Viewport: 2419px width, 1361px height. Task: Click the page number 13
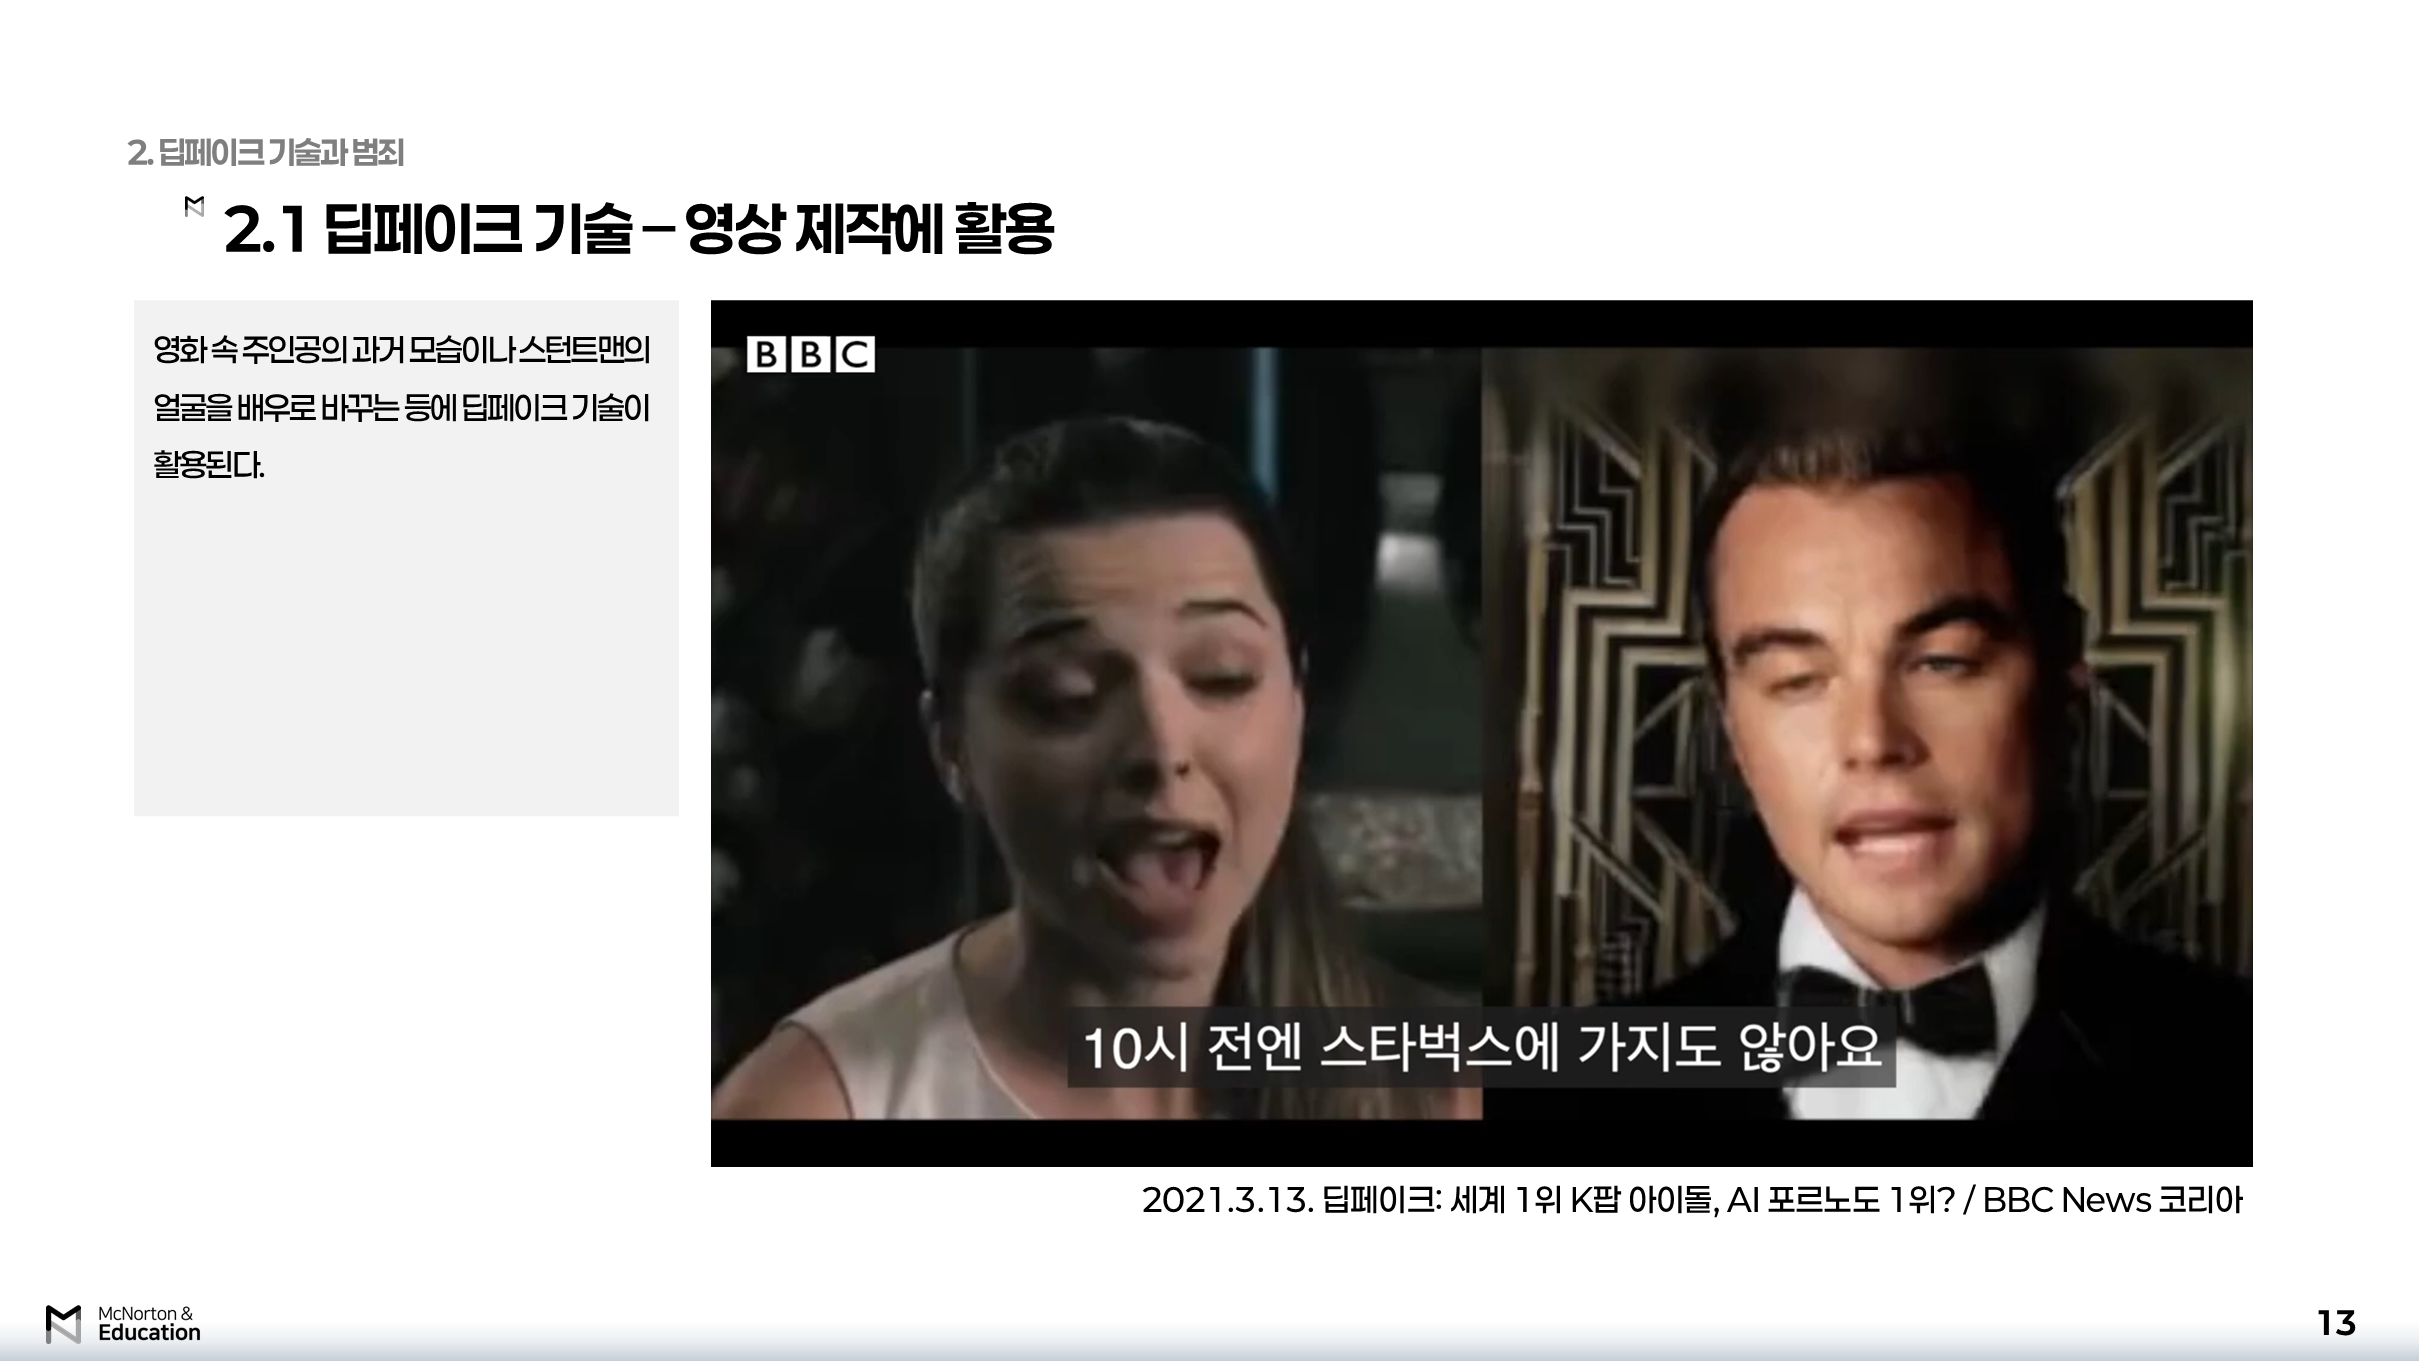(x=2336, y=1323)
